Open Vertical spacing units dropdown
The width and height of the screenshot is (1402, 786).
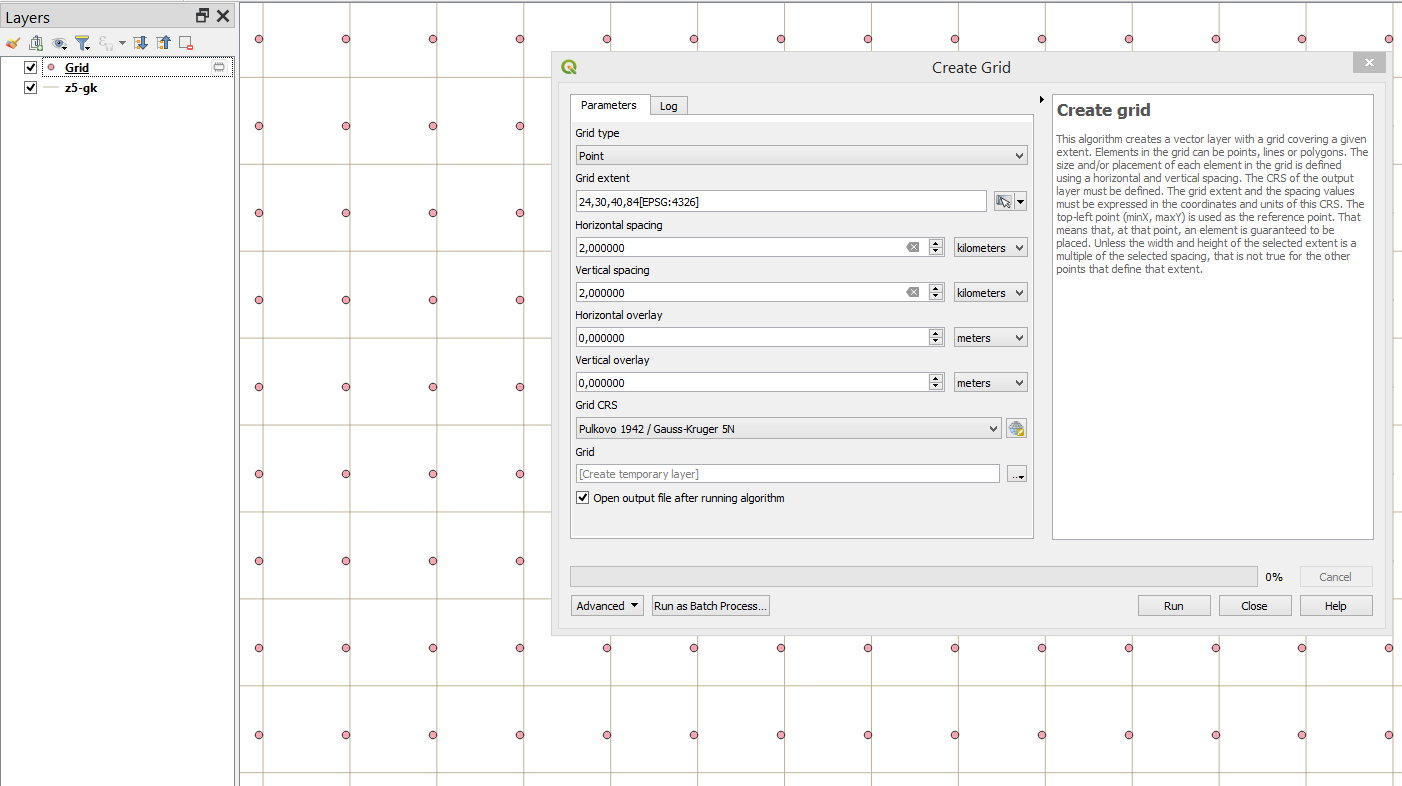click(990, 293)
